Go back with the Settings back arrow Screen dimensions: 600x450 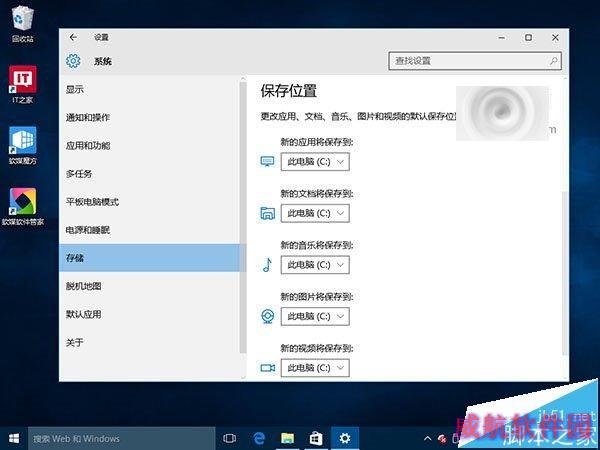point(73,37)
